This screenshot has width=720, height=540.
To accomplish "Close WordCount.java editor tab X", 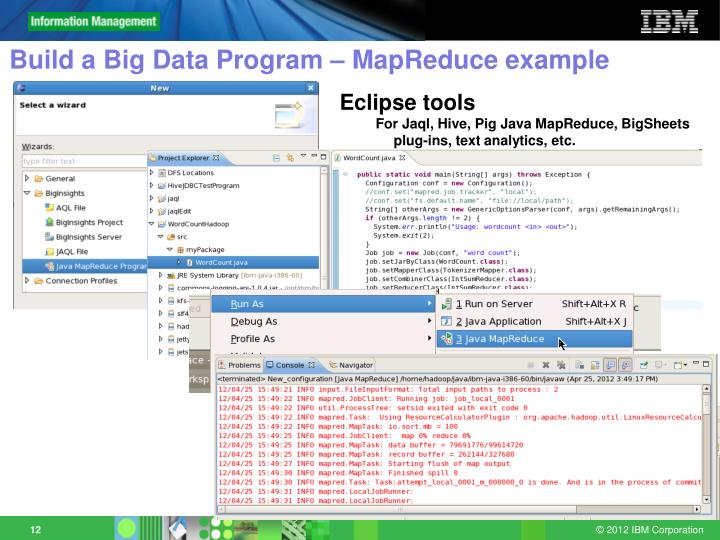I will pyautogui.click(x=402, y=158).
